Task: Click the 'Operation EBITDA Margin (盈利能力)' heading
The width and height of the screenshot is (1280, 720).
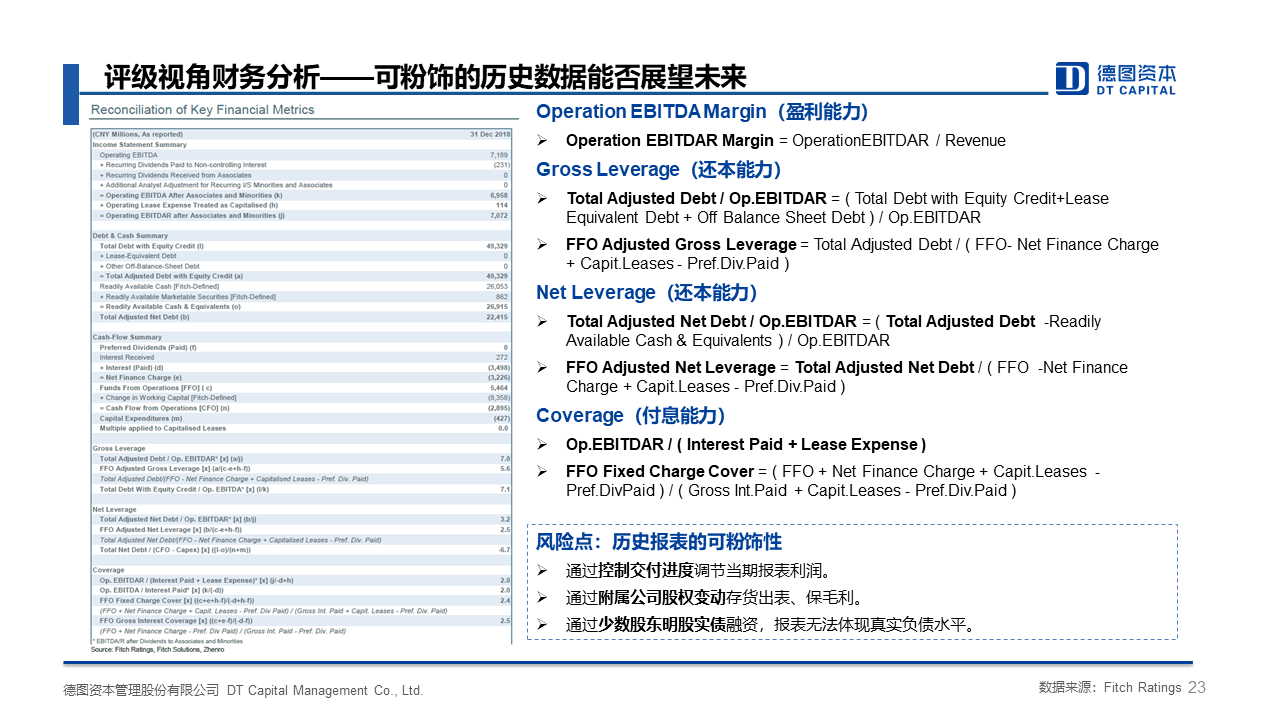Action: pos(702,111)
